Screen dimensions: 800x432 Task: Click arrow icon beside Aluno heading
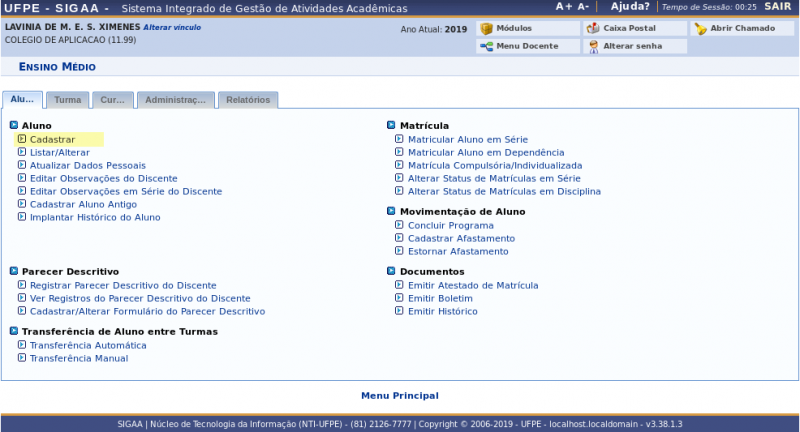[x=14, y=126]
